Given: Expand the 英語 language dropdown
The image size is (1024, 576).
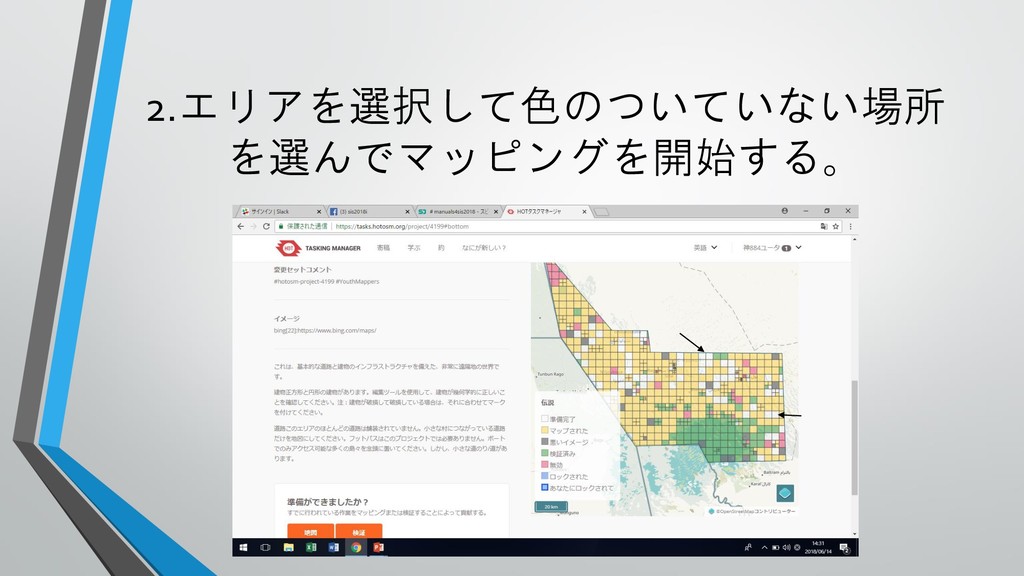Looking at the screenshot, I should 705,248.
